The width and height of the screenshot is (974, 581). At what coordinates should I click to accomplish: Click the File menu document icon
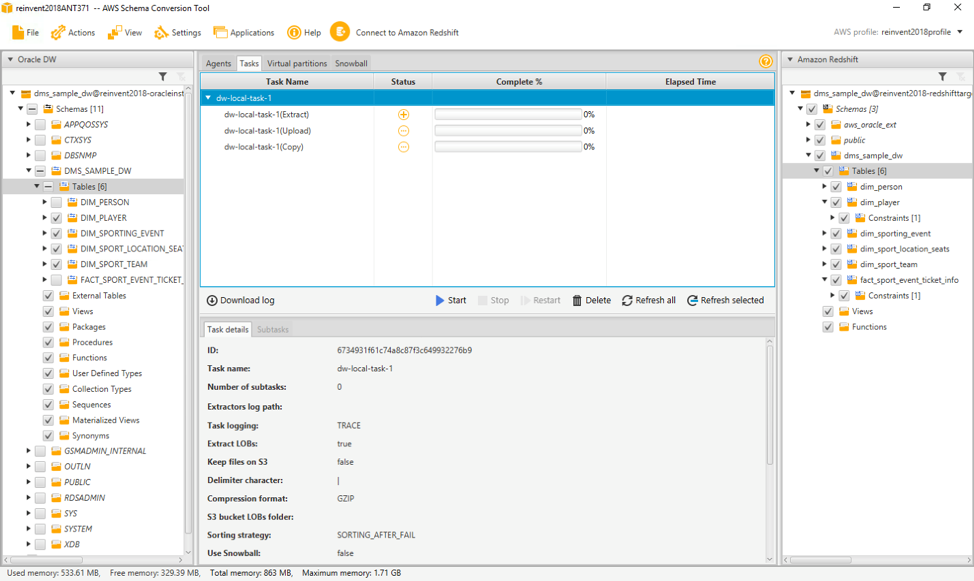tap(18, 32)
